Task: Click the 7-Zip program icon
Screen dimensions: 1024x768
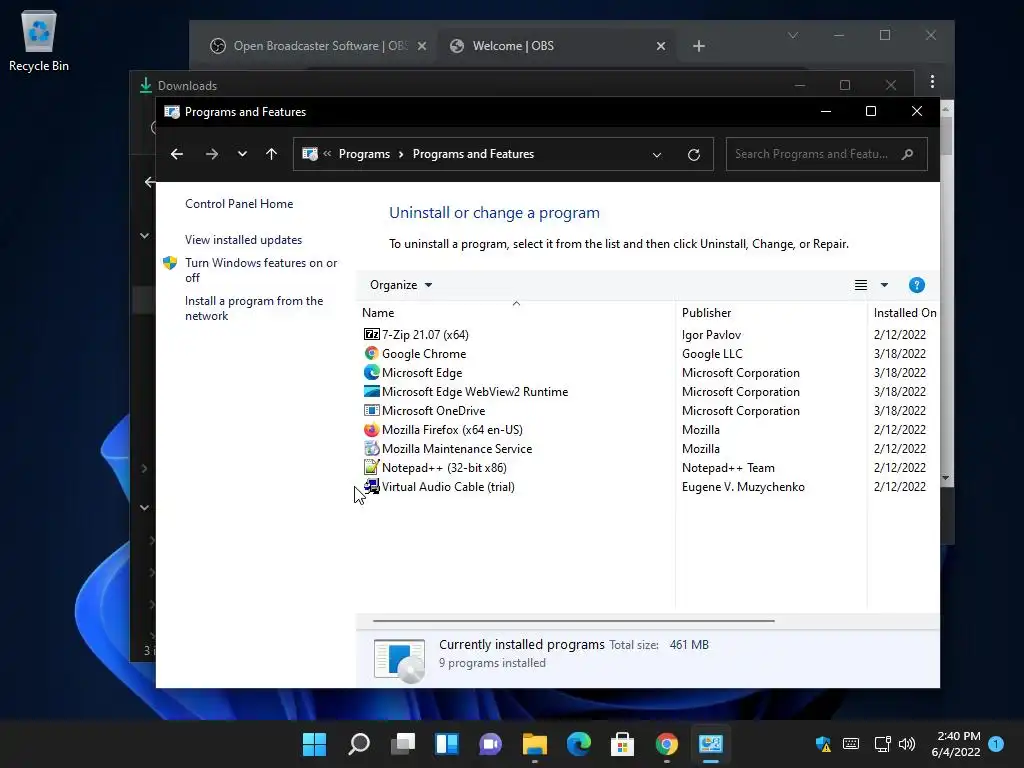Action: click(x=372, y=334)
